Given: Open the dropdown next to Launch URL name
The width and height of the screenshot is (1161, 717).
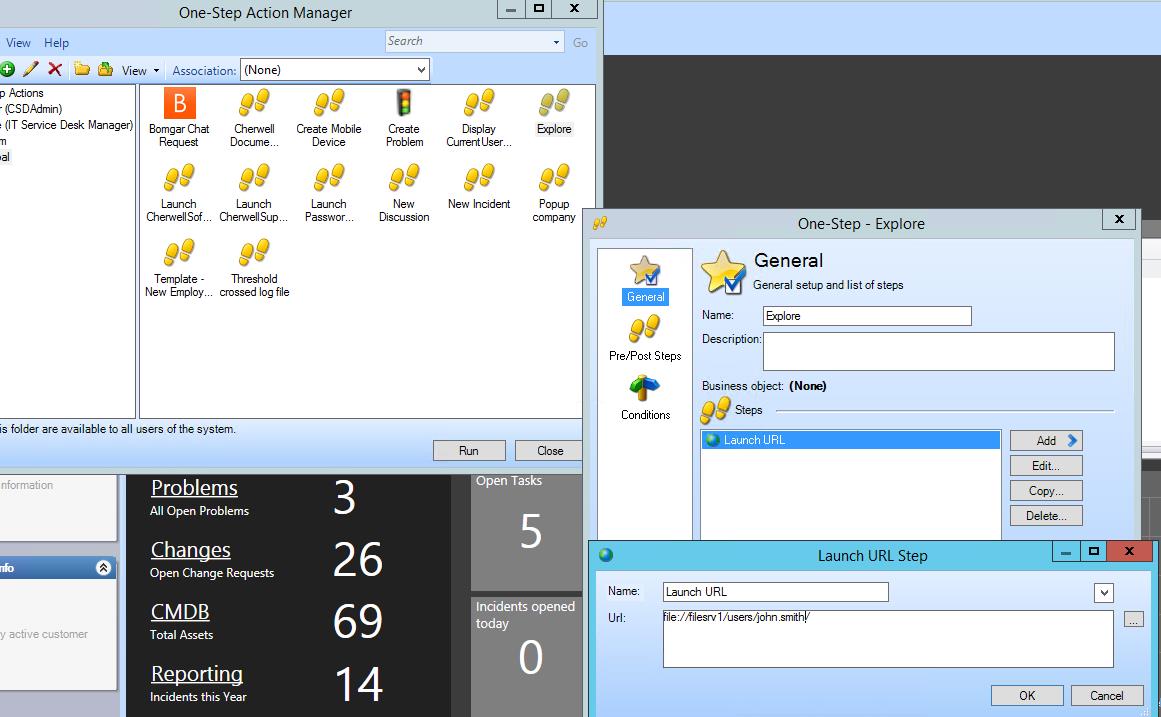Looking at the screenshot, I should pos(1103,592).
